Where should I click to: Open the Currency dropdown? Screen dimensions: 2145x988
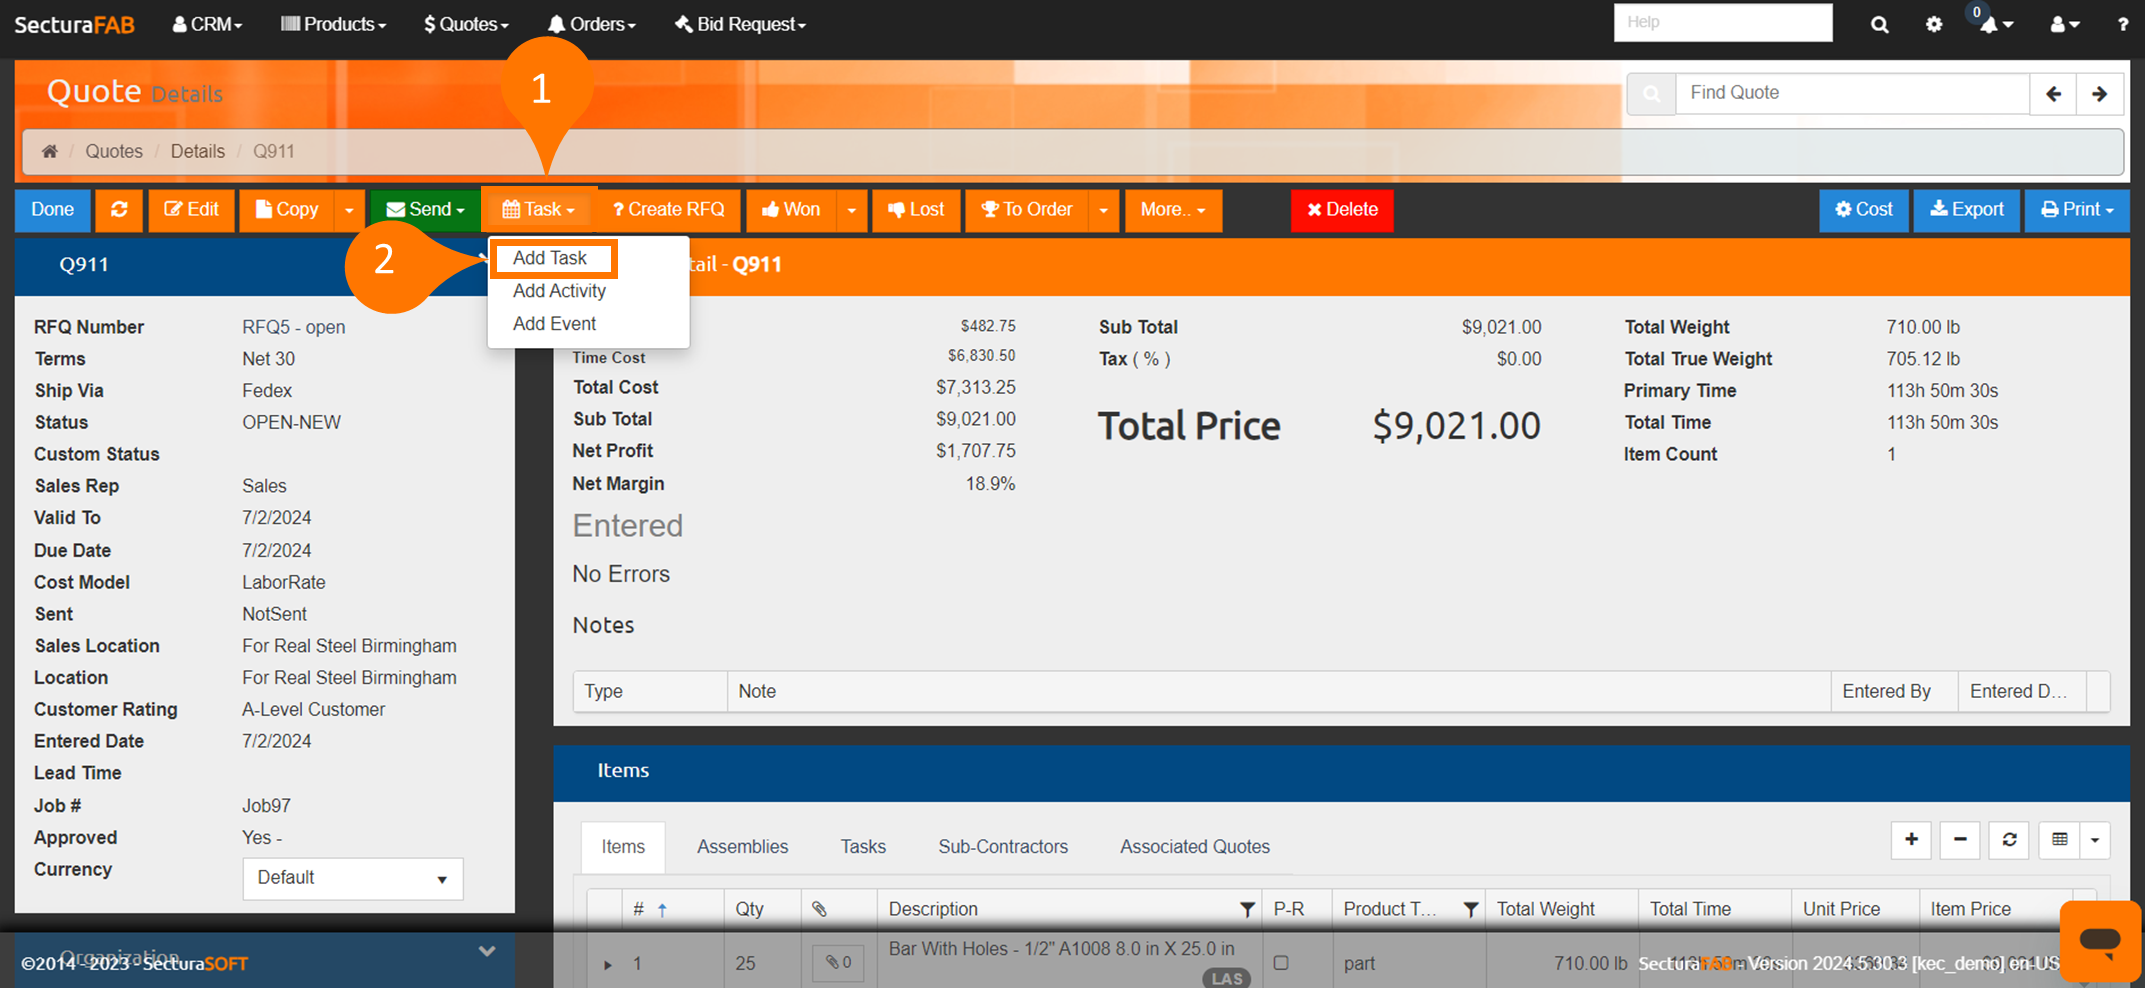[352, 878]
